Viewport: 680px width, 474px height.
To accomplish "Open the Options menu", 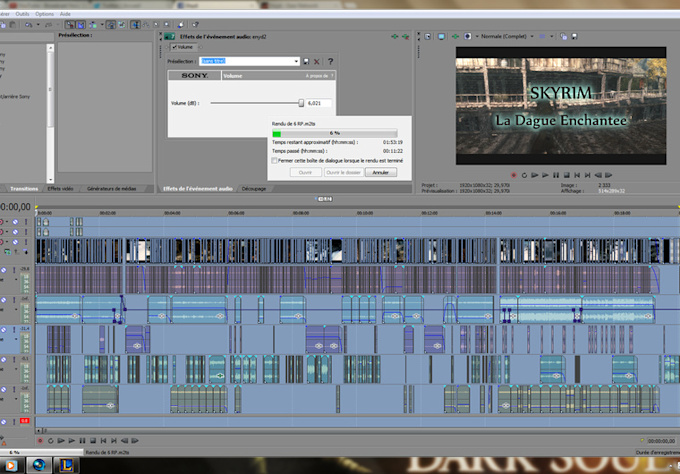I will click(x=45, y=14).
